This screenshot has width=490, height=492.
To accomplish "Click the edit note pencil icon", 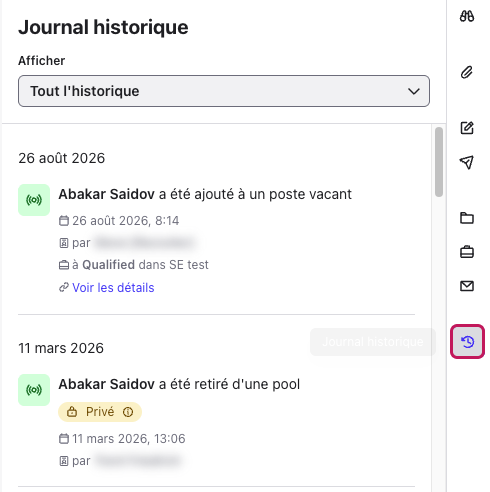I will point(467,128).
